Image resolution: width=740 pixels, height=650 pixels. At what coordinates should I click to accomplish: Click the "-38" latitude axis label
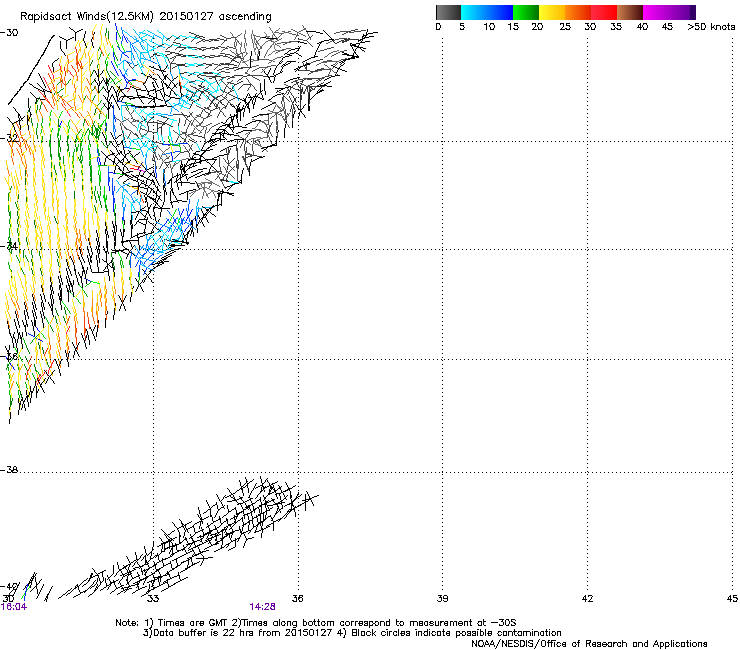tap(9, 470)
